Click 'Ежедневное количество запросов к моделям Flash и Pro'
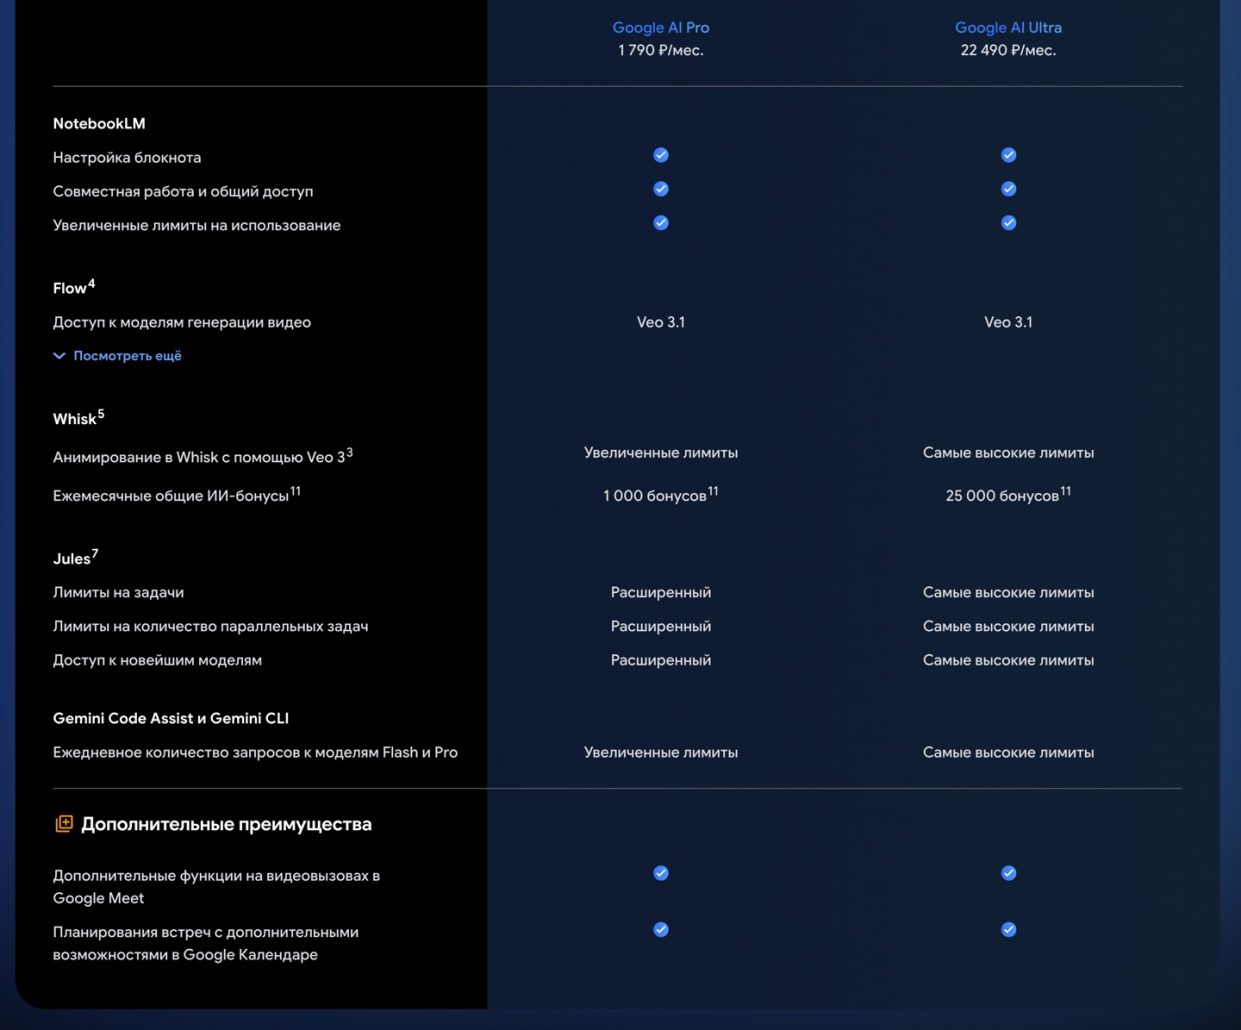1241x1030 pixels. [255, 753]
